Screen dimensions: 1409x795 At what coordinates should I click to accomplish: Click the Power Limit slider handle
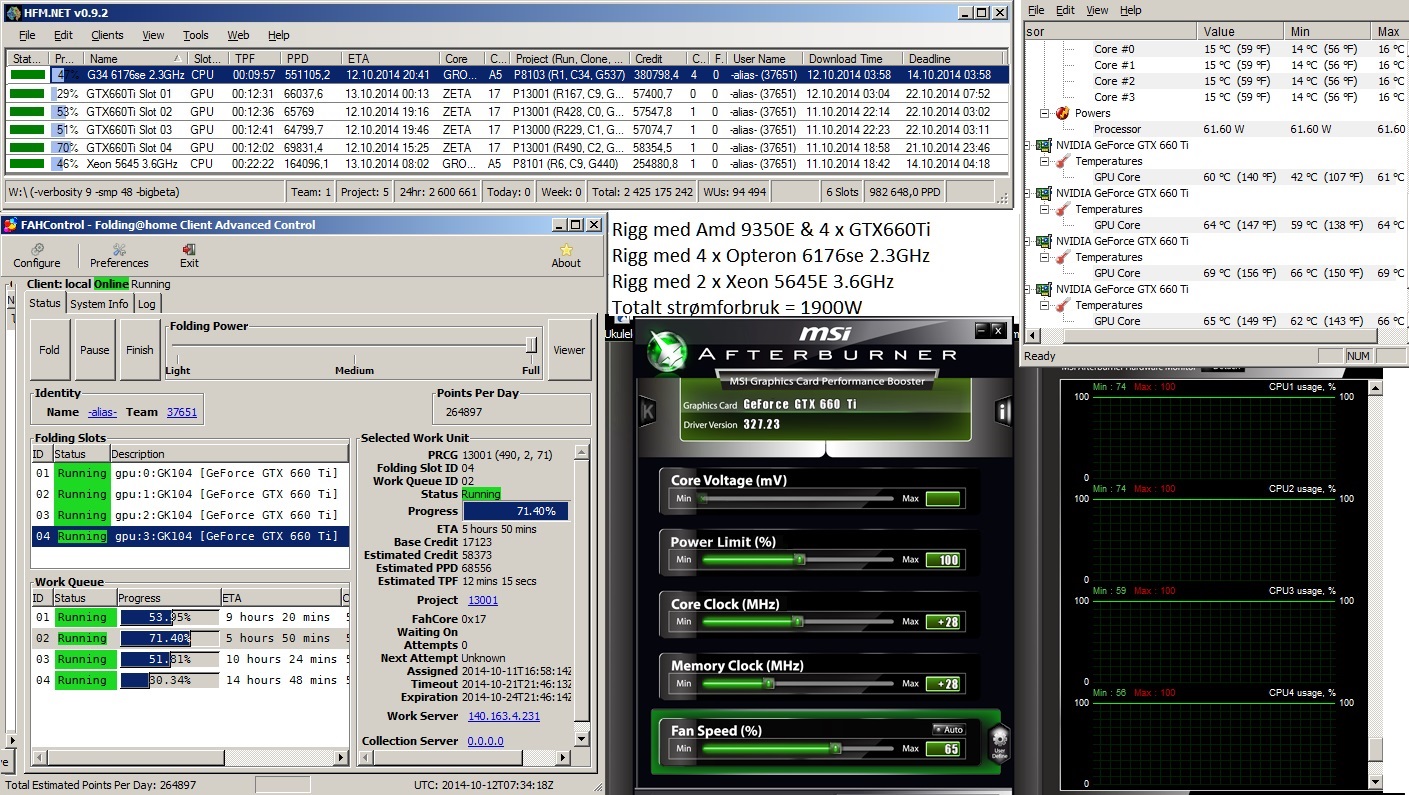pos(799,560)
